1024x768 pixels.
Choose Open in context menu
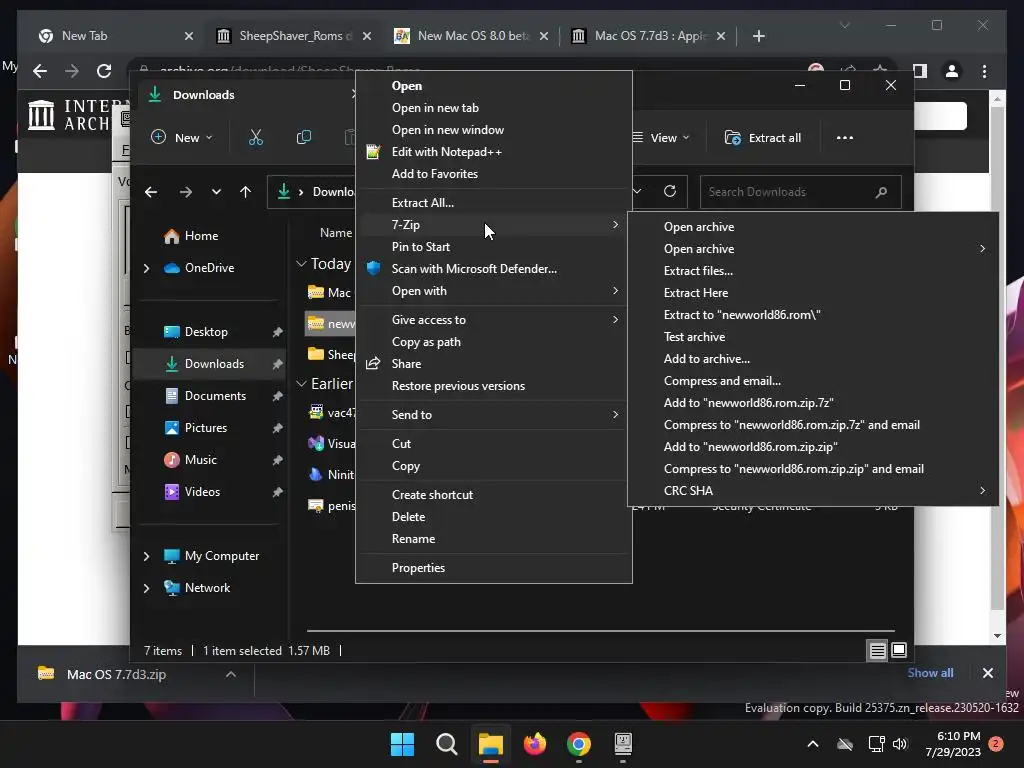click(494, 86)
